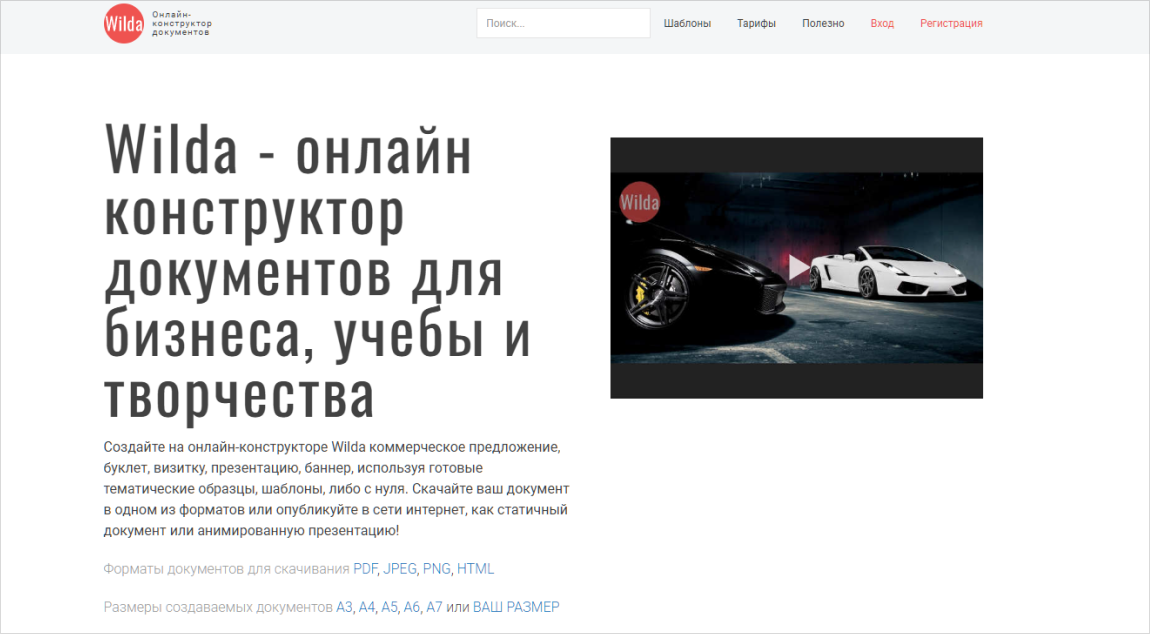Select the A4 size link
Screen dimensions: 1150x634
click(x=367, y=607)
